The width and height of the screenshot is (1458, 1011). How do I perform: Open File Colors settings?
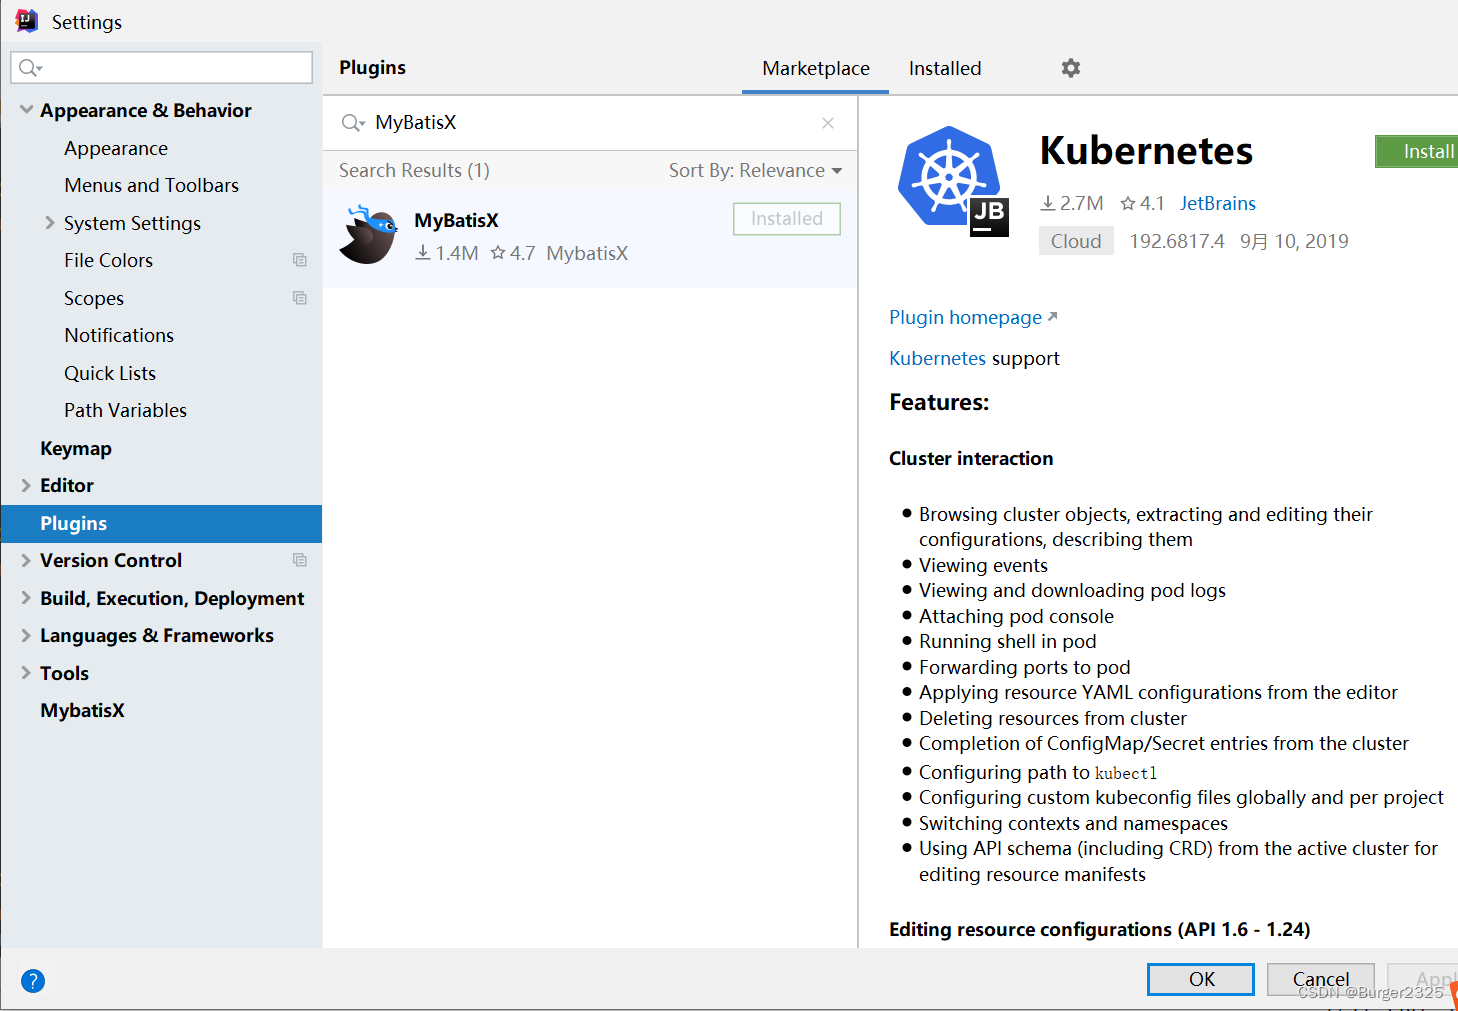tap(109, 260)
